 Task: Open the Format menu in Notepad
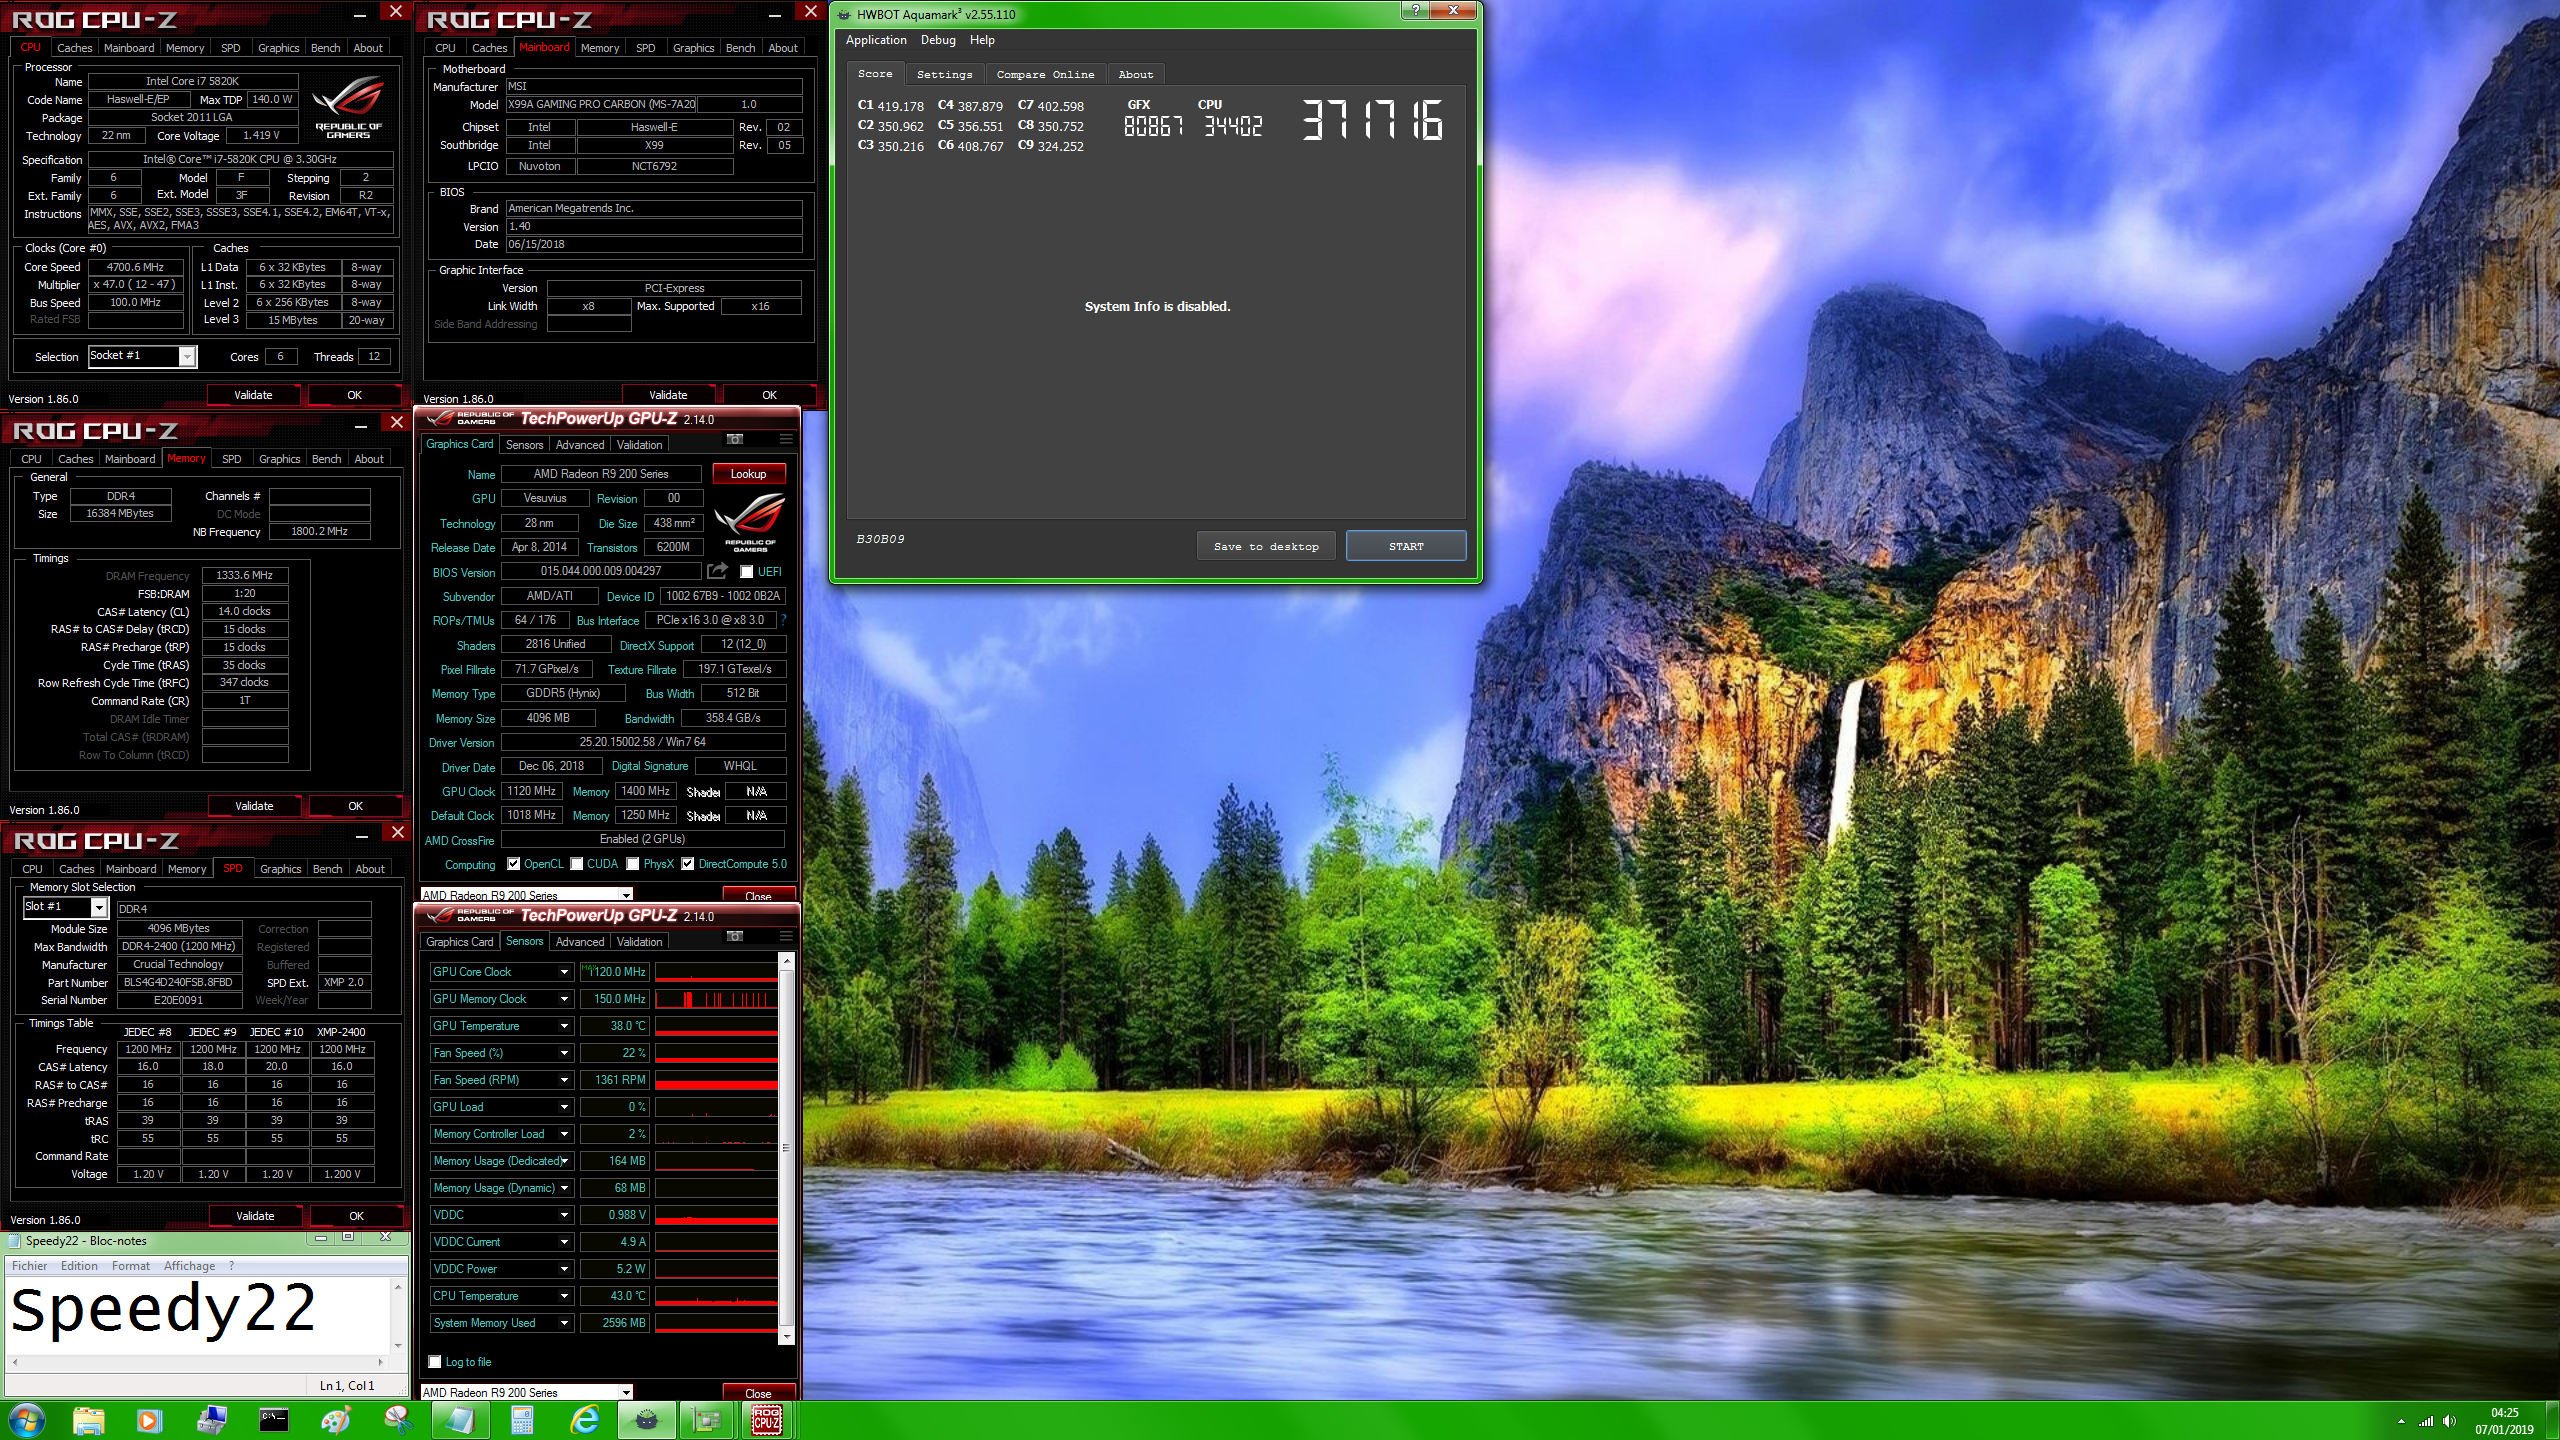pos(131,1266)
